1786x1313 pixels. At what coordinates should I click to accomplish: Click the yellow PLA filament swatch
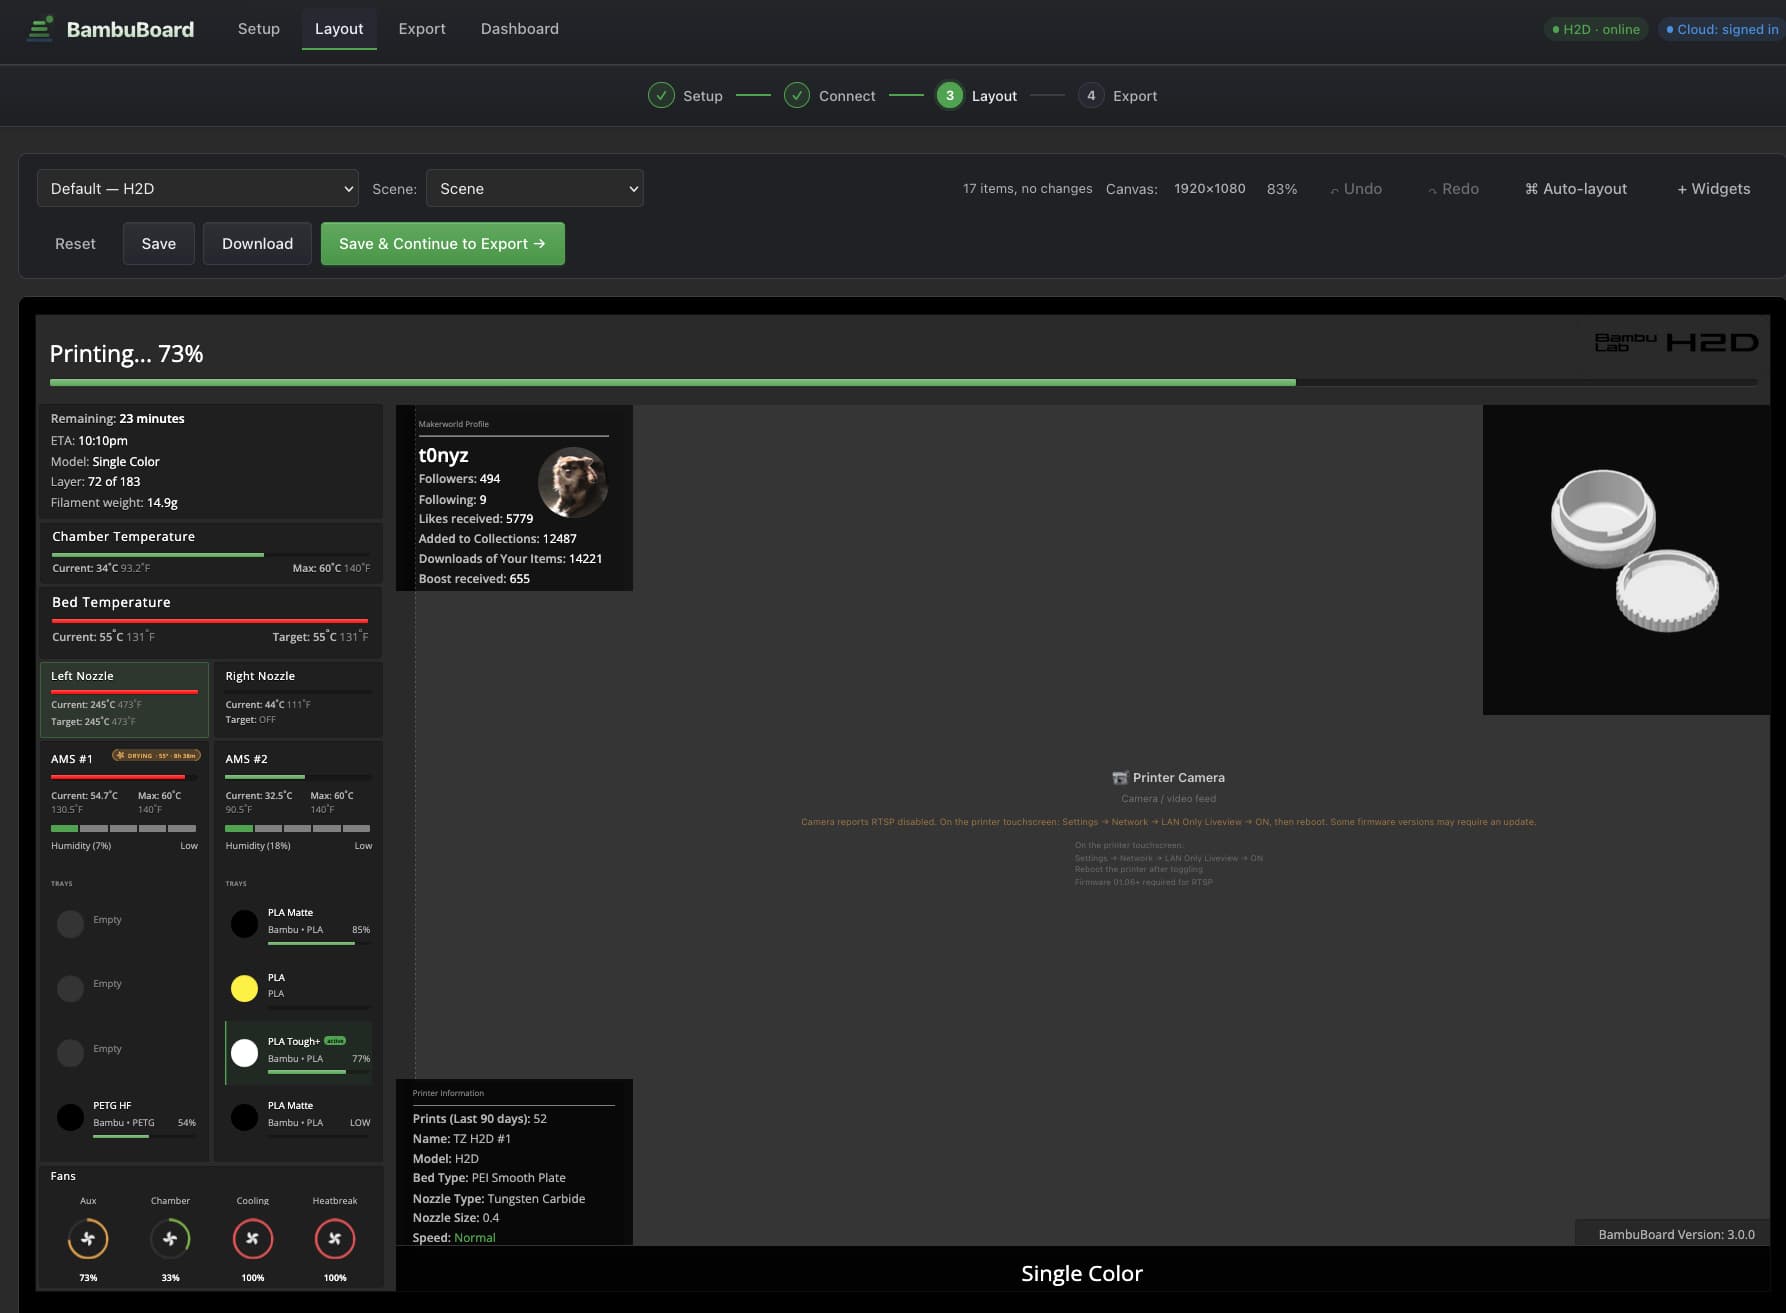click(244, 989)
